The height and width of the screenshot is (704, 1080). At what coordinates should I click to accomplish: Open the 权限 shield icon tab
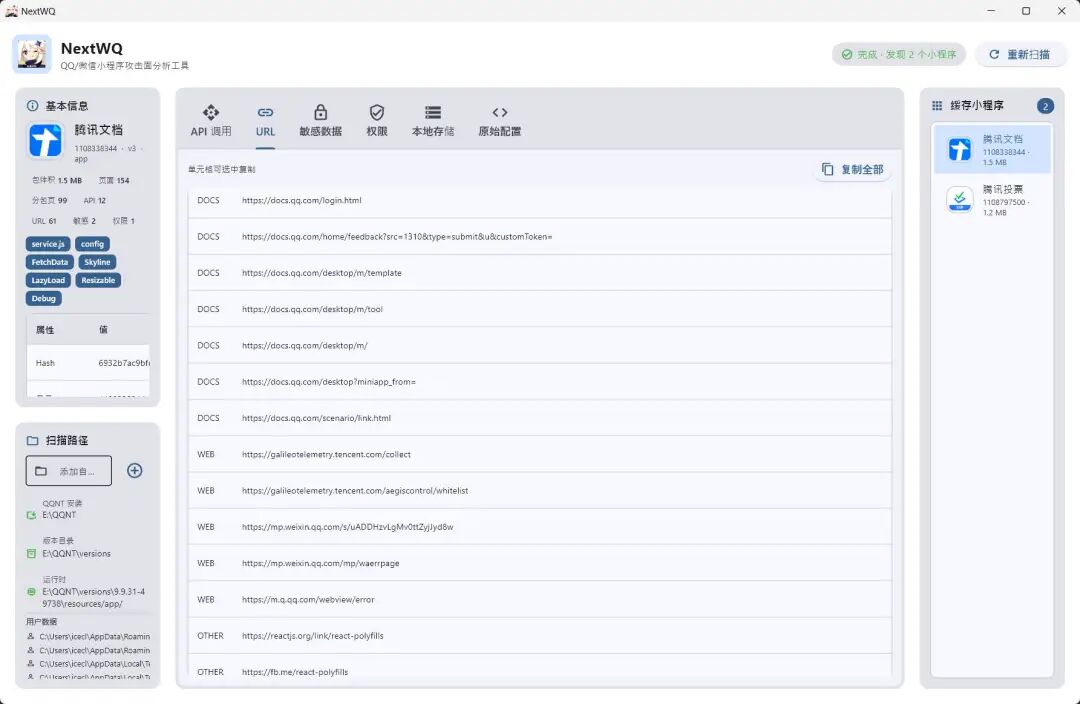377,112
